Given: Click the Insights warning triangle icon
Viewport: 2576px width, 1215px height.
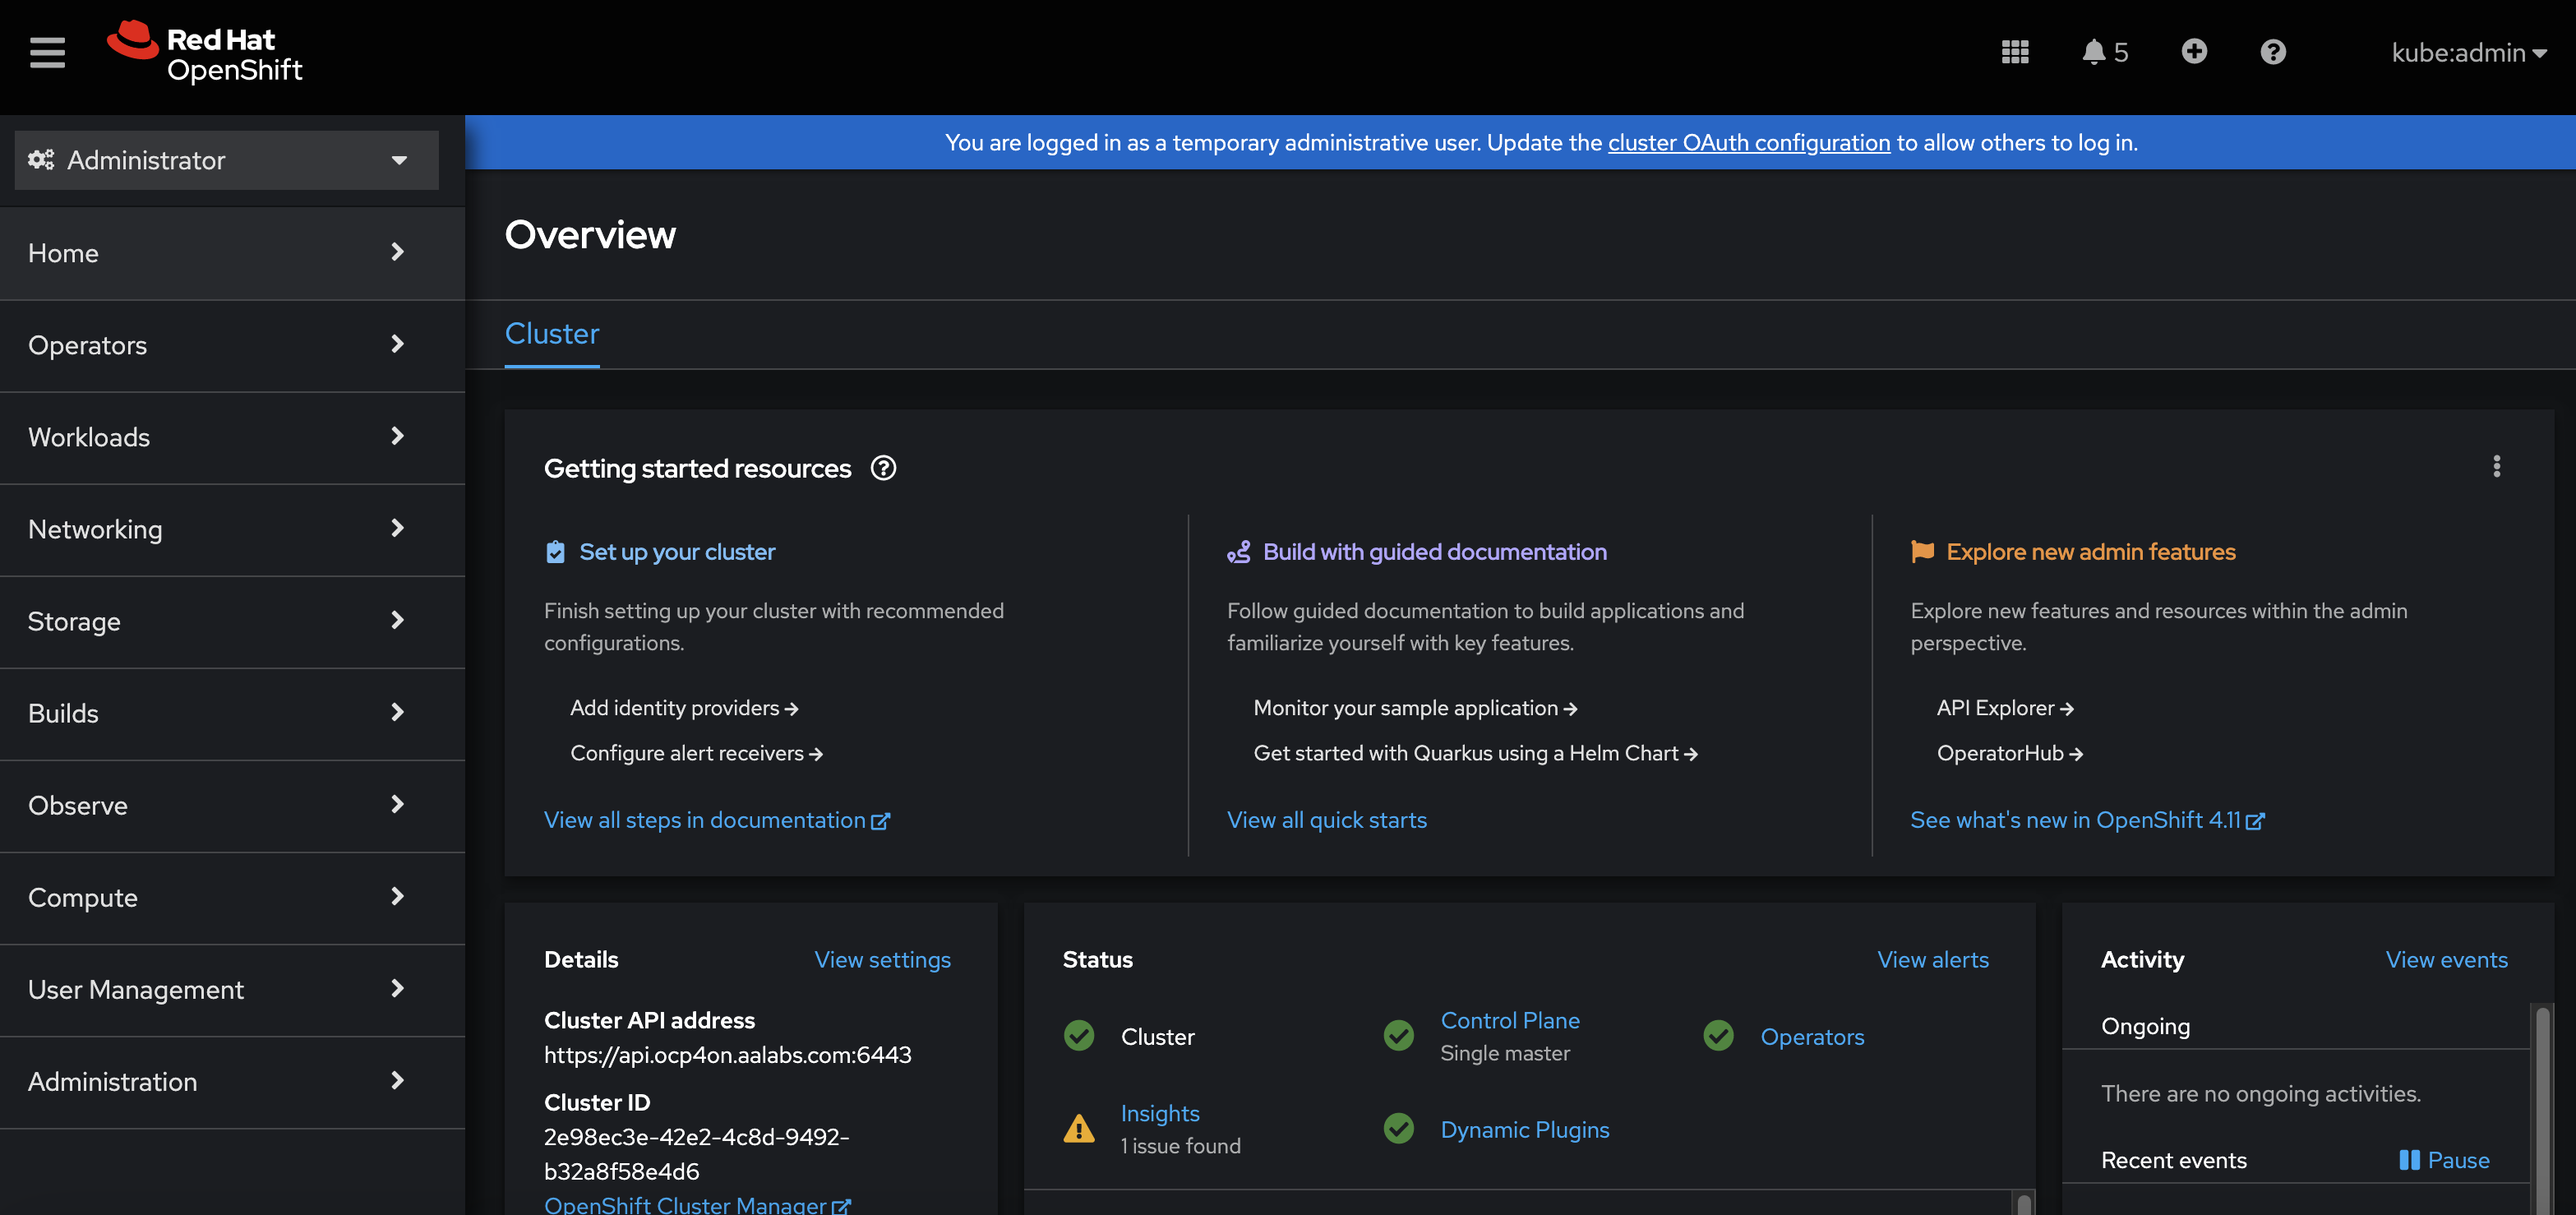Looking at the screenshot, I should pos(1079,1129).
